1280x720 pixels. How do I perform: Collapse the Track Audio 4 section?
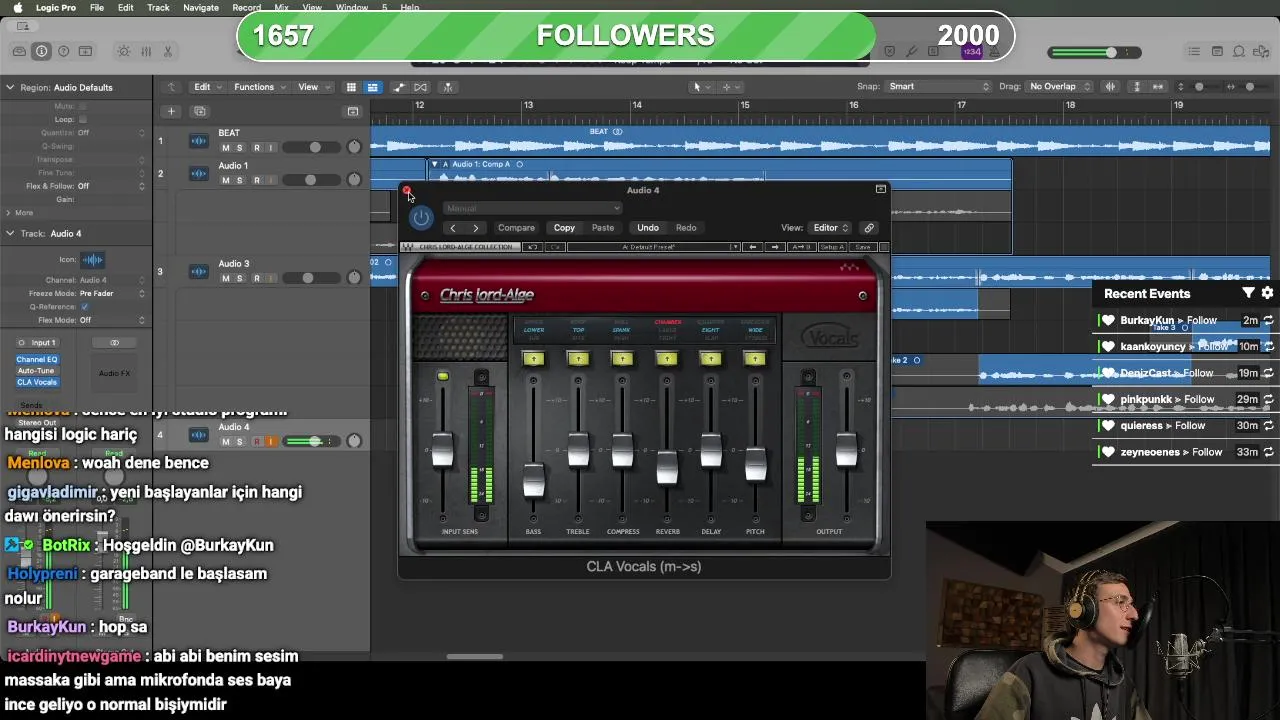pyautogui.click(x=10, y=233)
